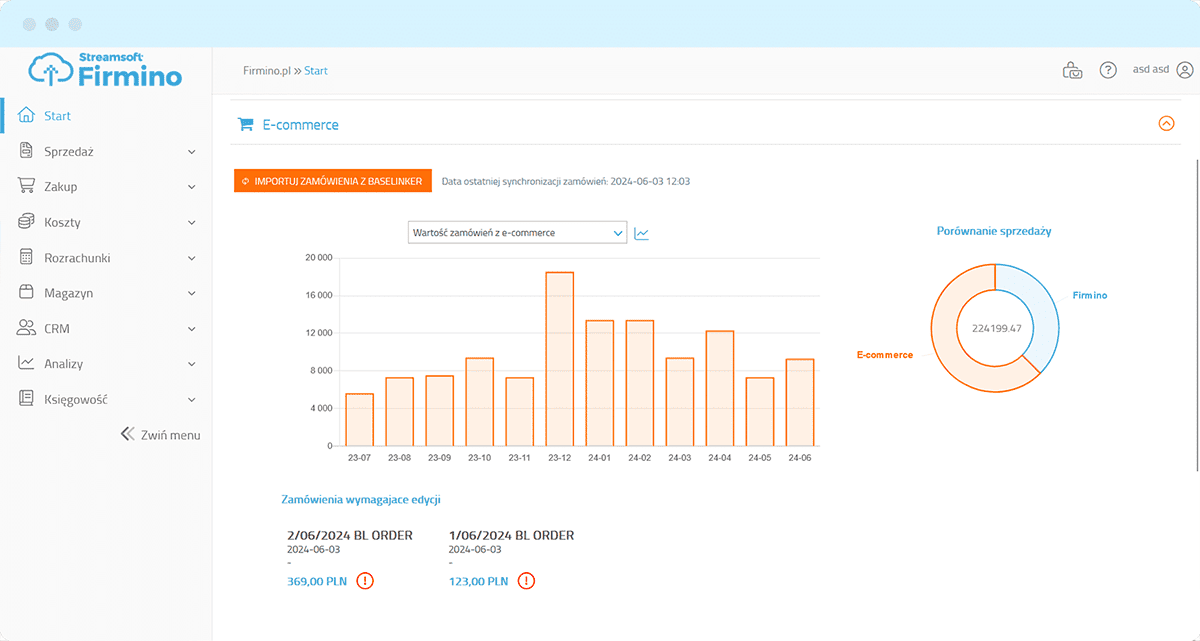The height and width of the screenshot is (641, 1200).
Task: Click warning icon next to 123,00 PLN
Action: [x=526, y=581]
